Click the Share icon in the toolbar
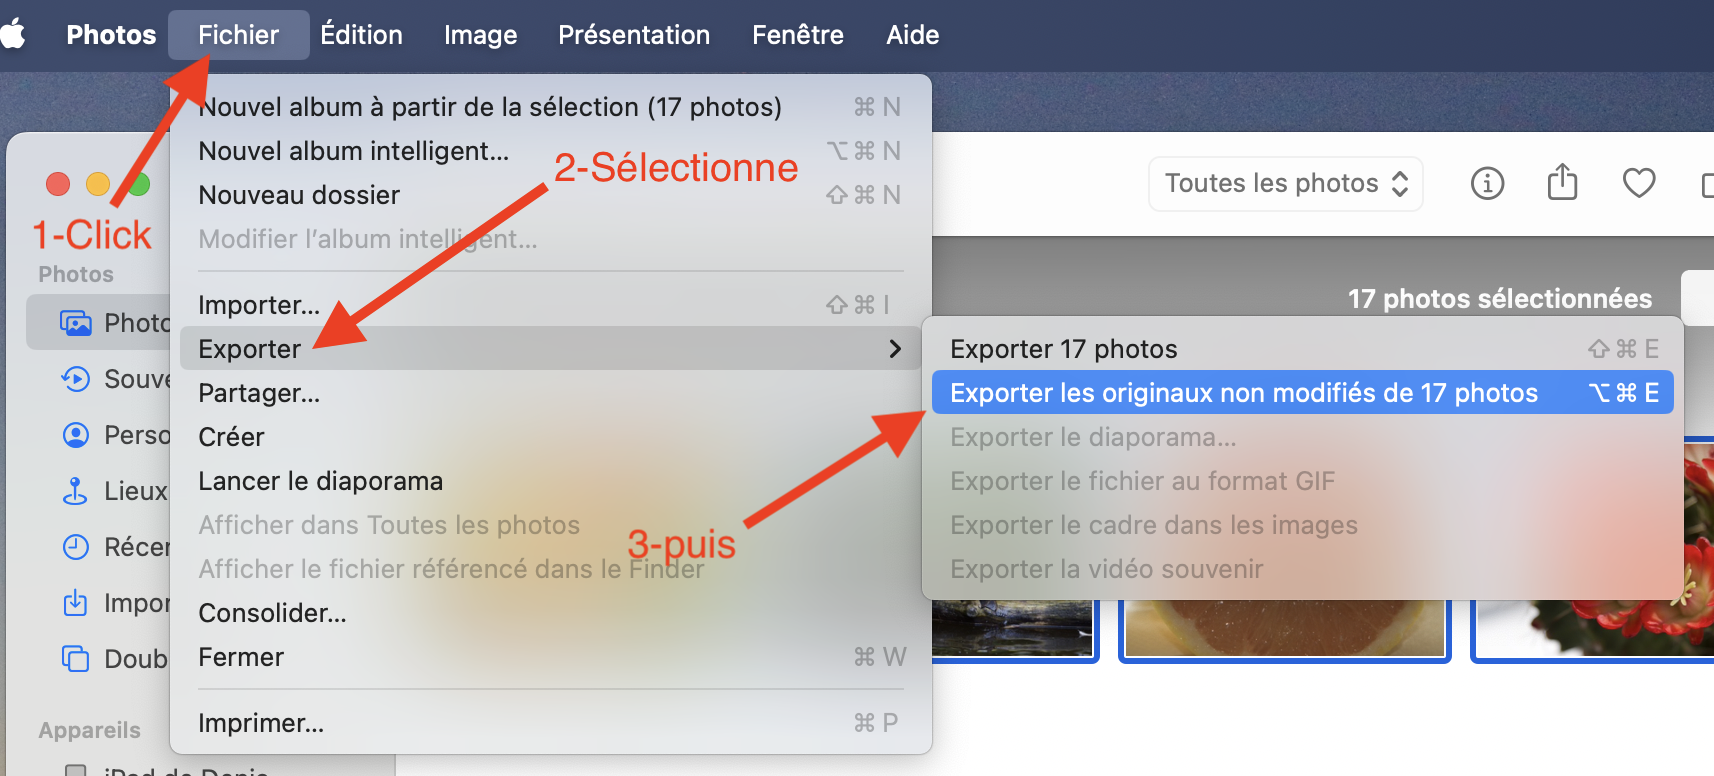Image resolution: width=1714 pixels, height=776 pixels. point(1562,183)
